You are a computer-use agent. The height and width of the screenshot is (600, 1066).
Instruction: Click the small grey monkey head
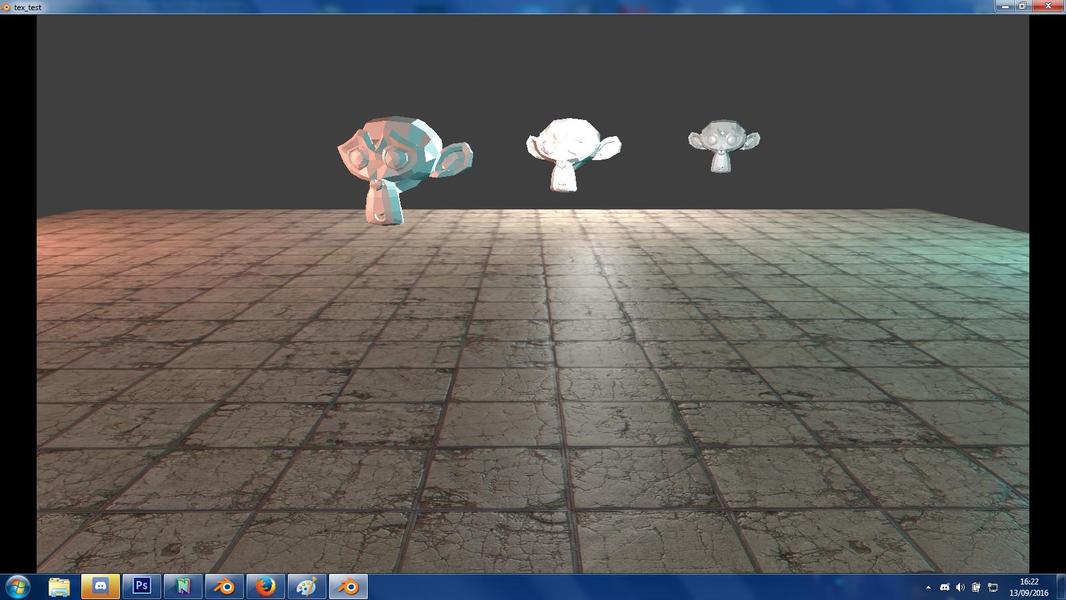(723, 146)
